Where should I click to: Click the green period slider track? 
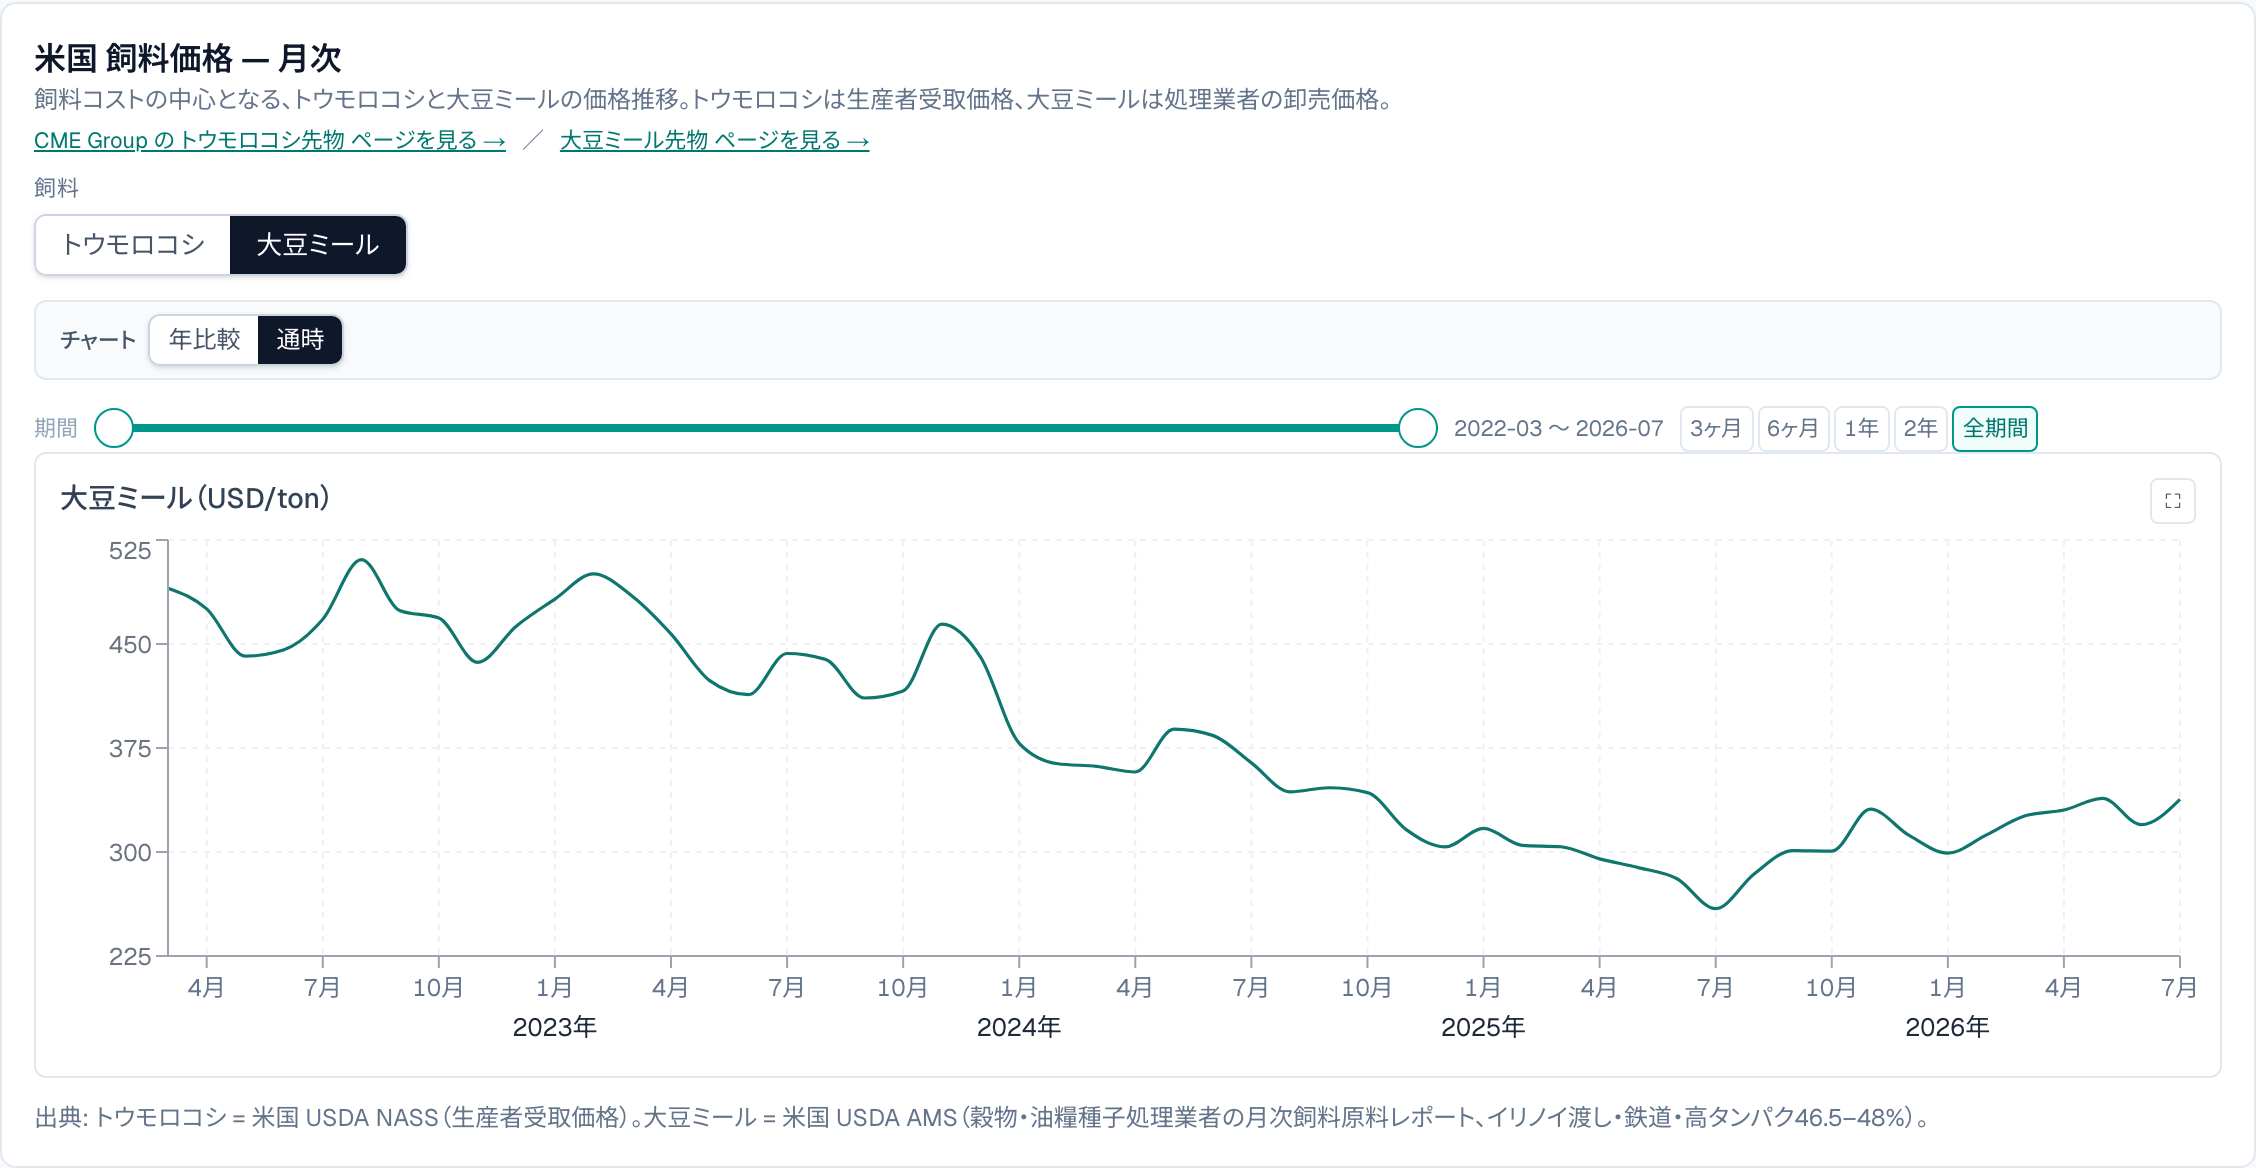(766, 428)
